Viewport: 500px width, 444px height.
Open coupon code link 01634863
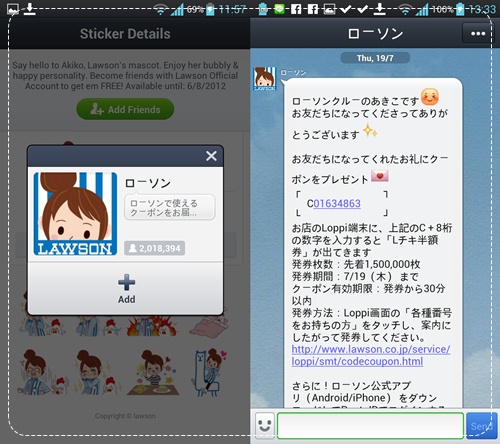pyautogui.click(x=337, y=203)
